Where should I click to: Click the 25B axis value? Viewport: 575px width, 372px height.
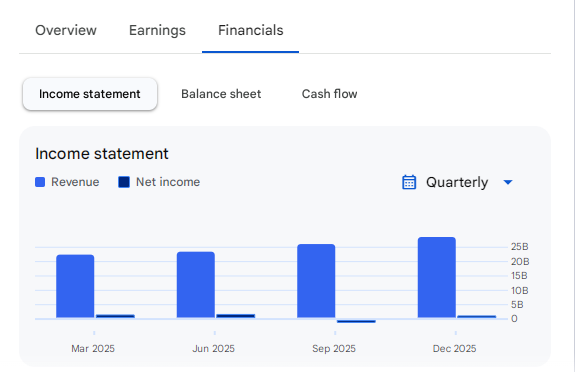coord(520,247)
